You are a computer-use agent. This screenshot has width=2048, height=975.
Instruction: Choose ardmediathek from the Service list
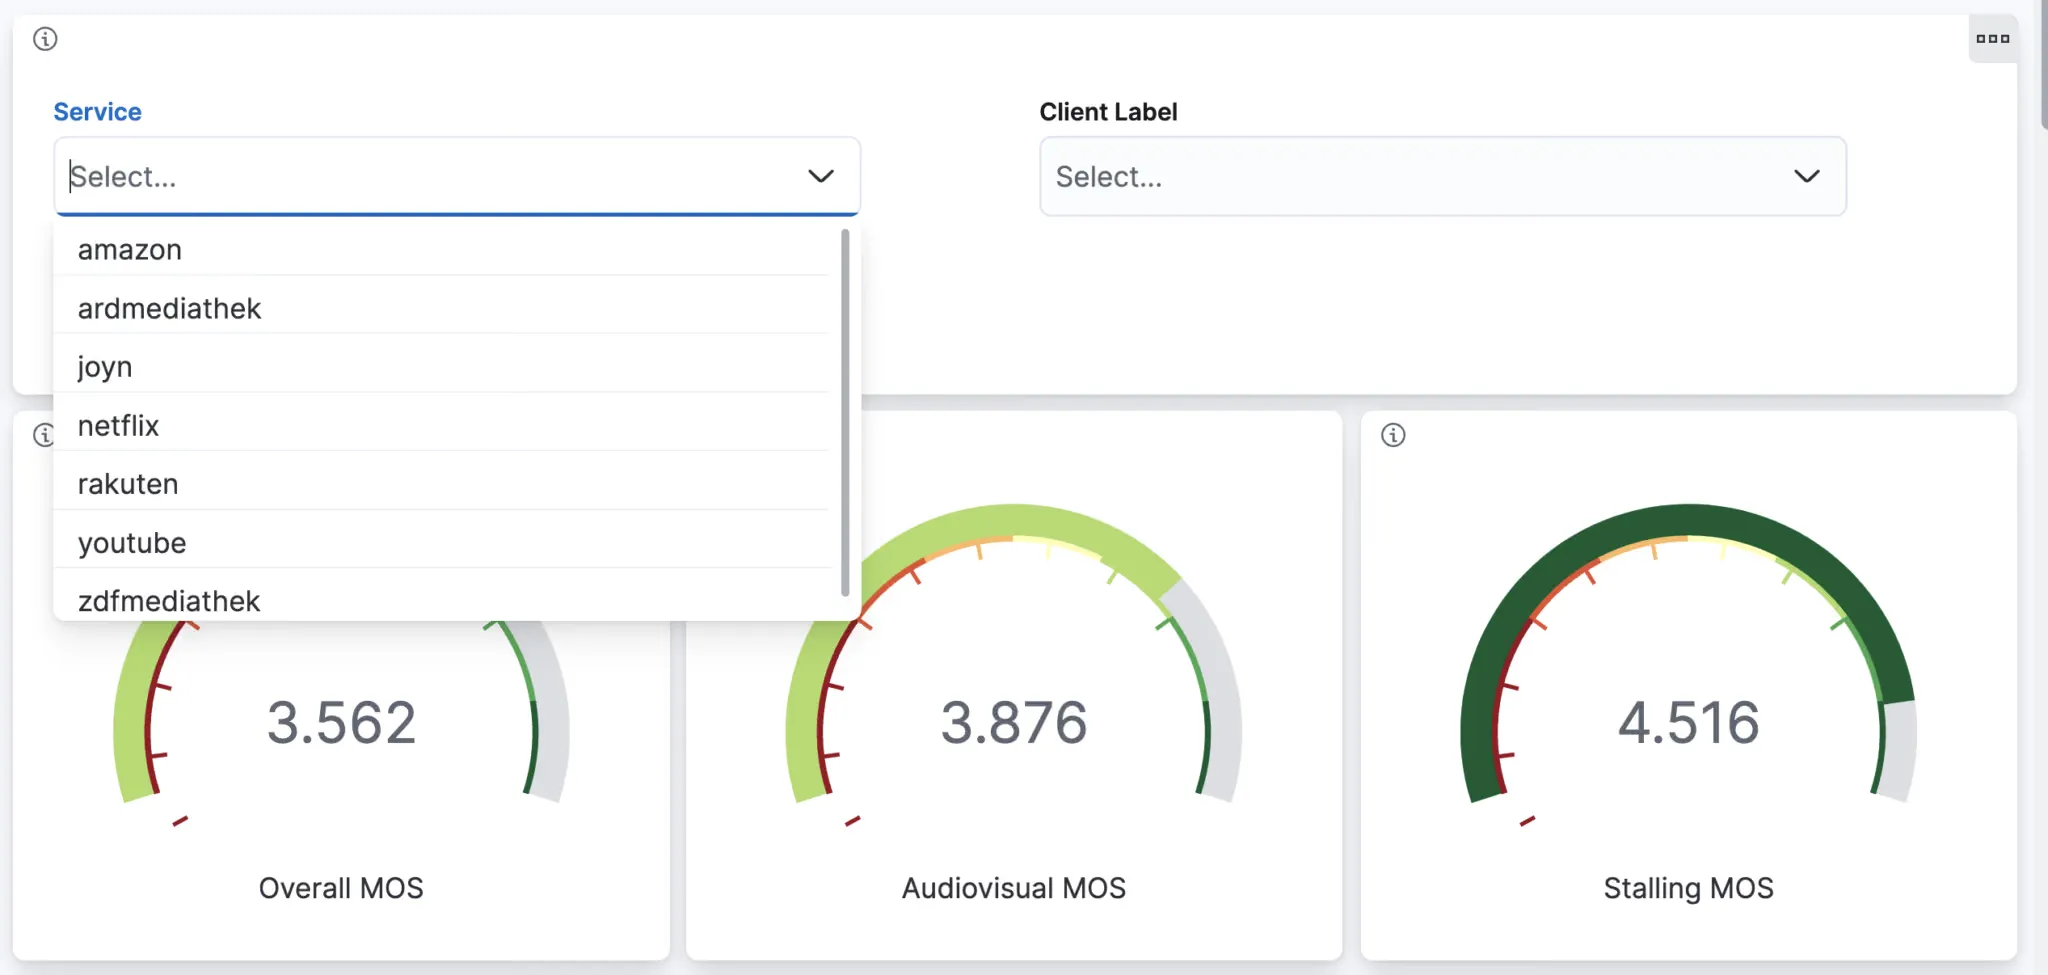(442, 308)
